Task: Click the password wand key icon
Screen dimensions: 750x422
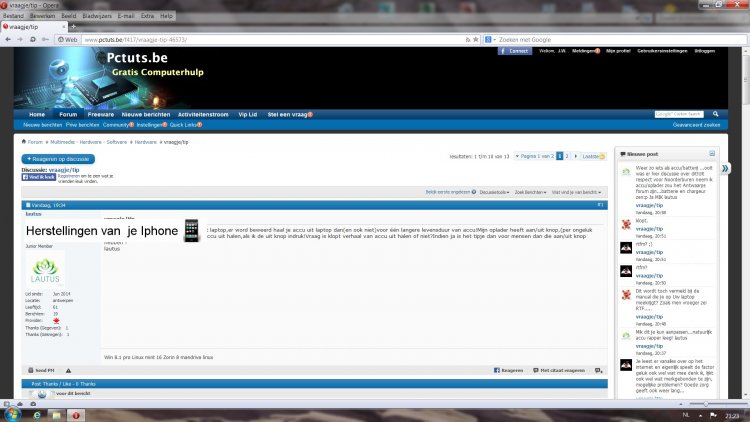Action: pyautogui.click(x=45, y=40)
